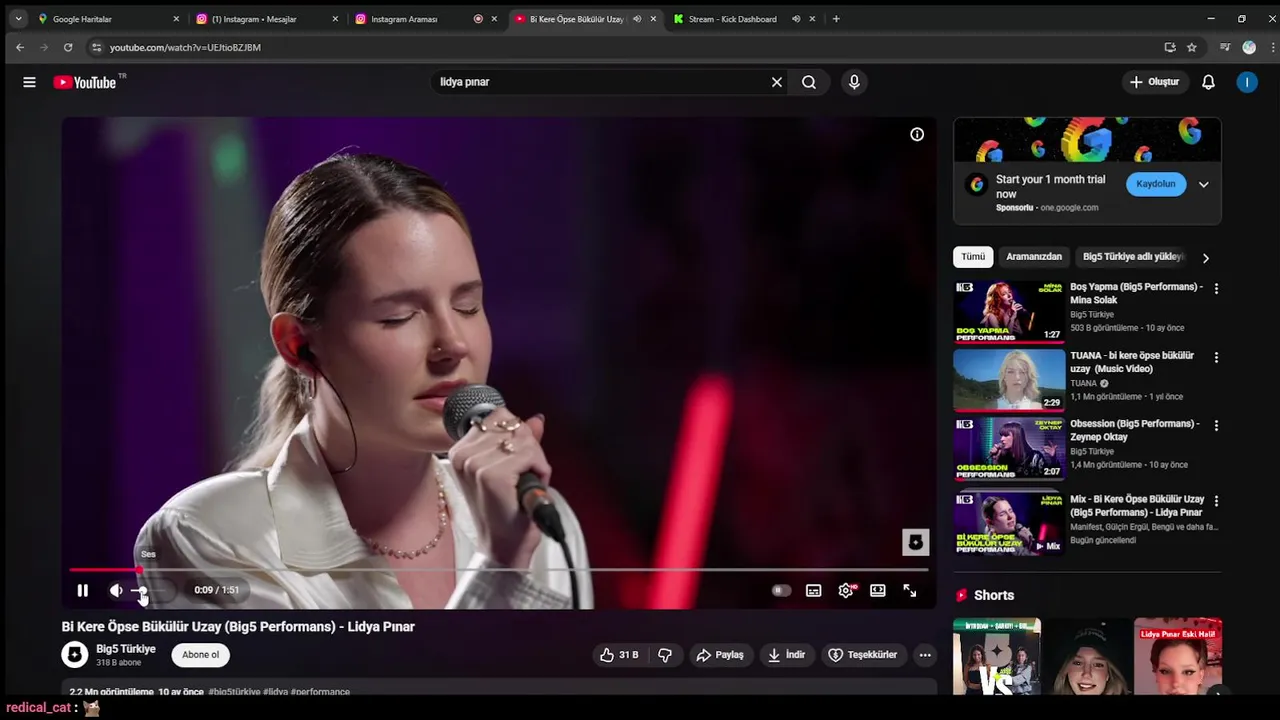Click Obsession (Big5 Performans) title

(x=1135, y=430)
